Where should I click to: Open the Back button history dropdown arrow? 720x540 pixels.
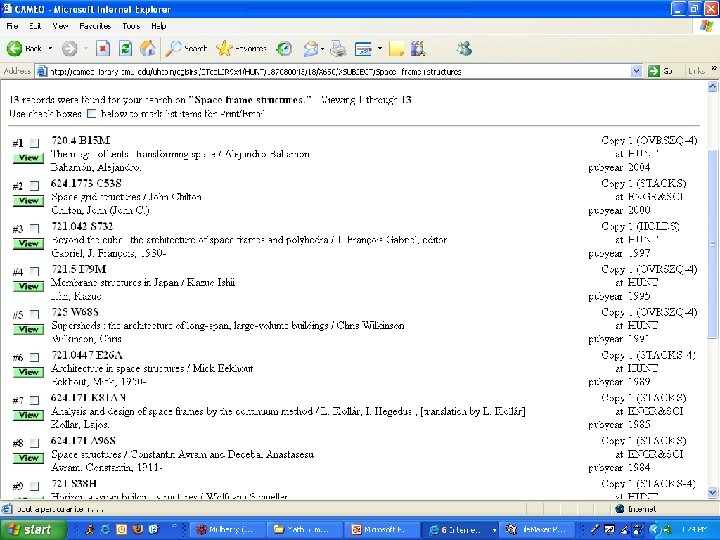(51, 48)
